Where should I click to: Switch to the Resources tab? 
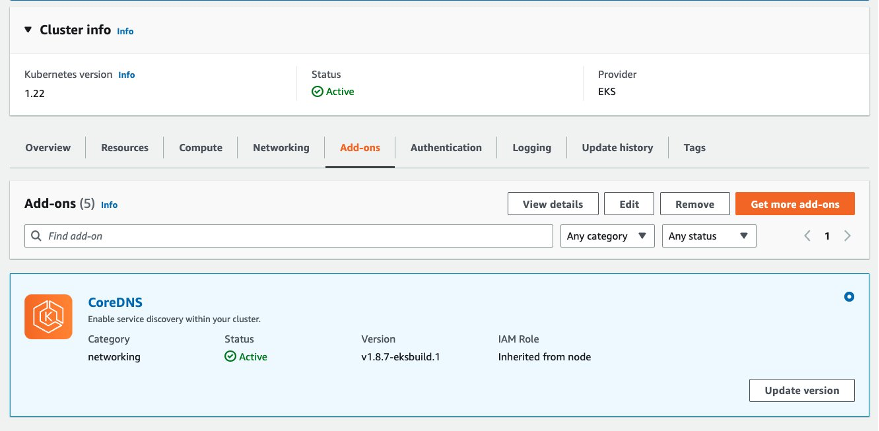click(x=125, y=148)
